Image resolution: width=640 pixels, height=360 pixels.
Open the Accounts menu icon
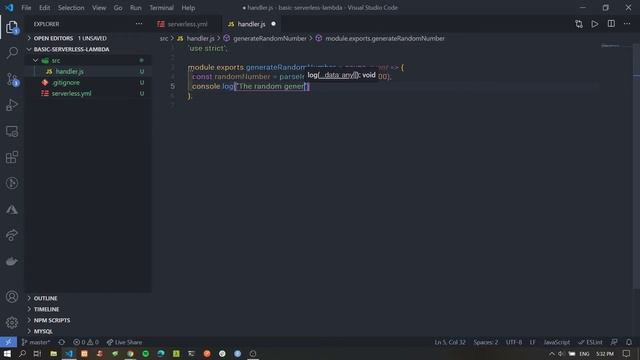(x=12, y=297)
